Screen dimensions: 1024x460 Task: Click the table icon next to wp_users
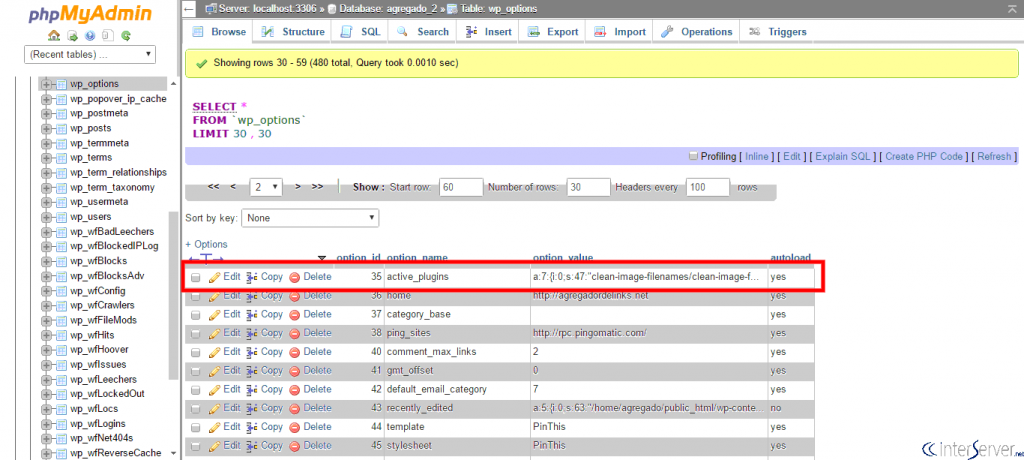tap(61, 217)
